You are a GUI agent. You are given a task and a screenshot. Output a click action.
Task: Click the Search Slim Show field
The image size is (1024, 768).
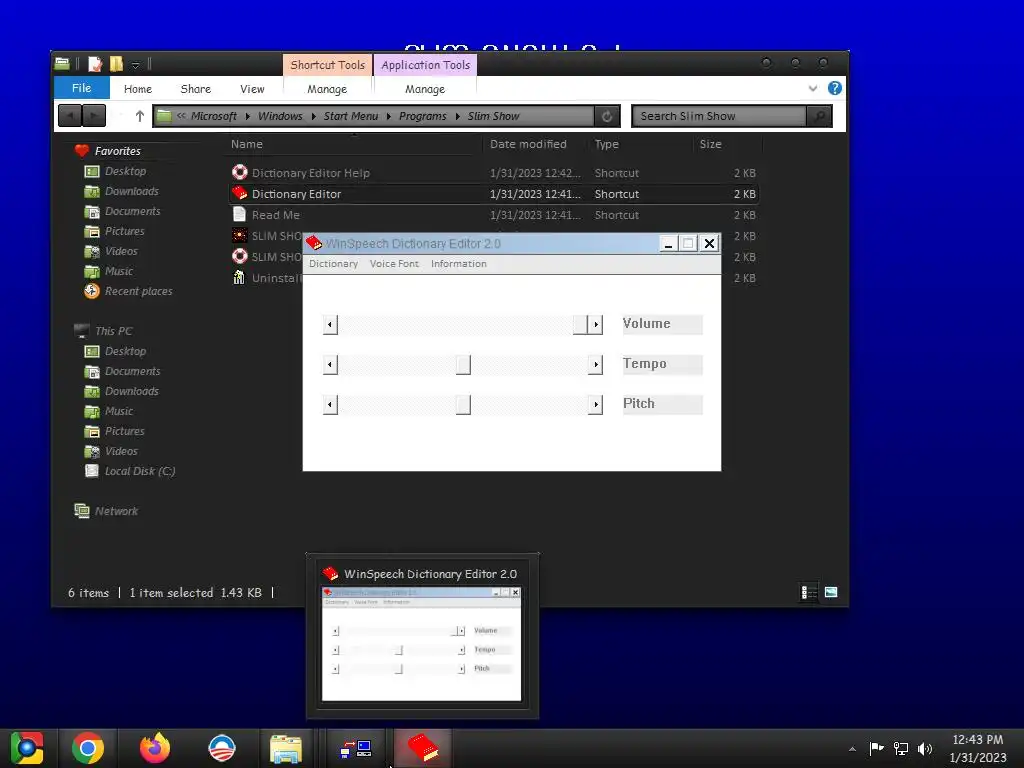click(x=719, y=116)
